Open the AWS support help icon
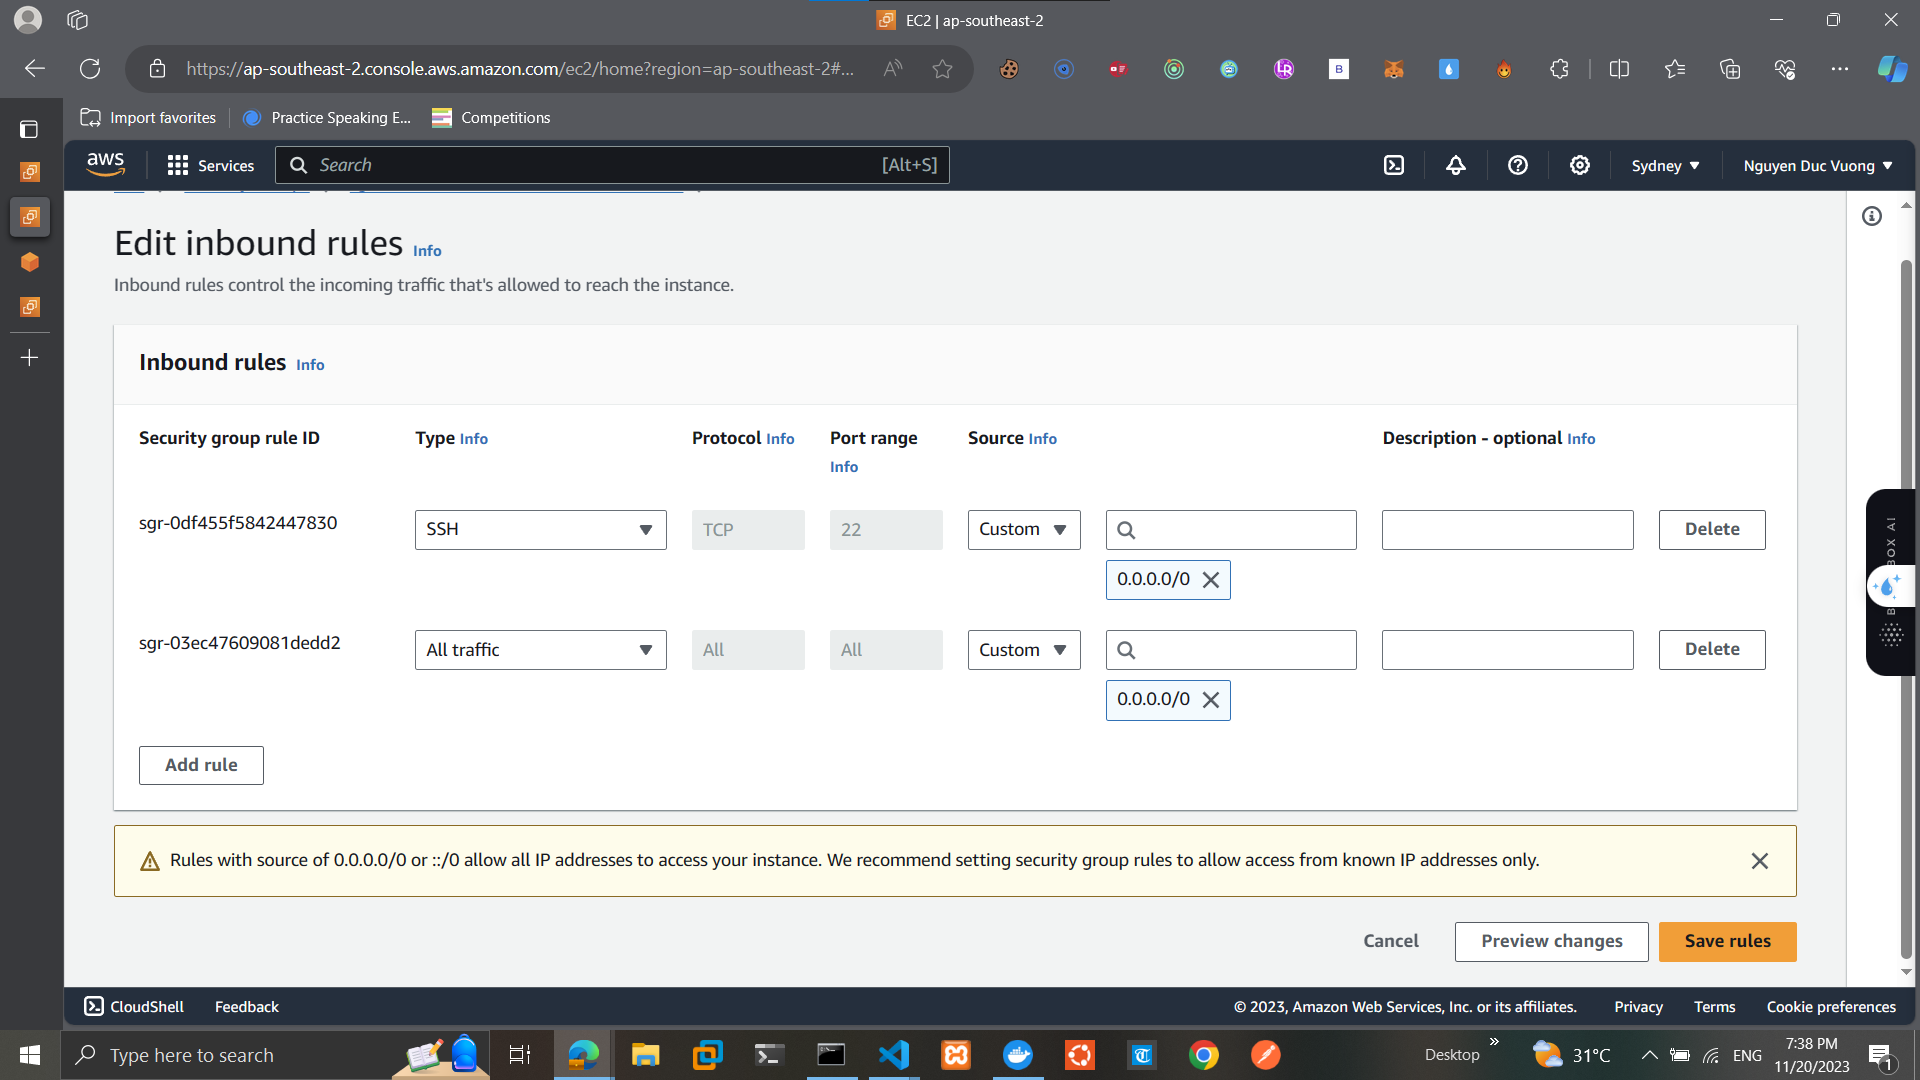This screenshot has height=1080, width=1920. 1518,165
